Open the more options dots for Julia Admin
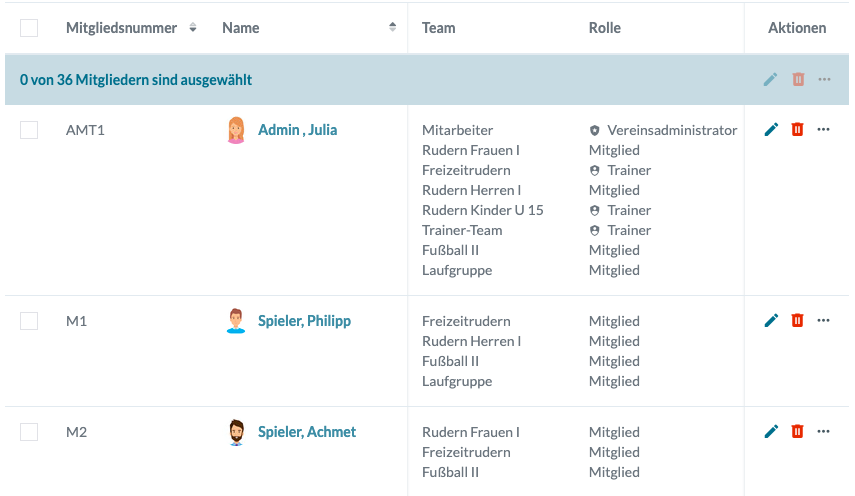The image size is (855, 496). (824, 129)
